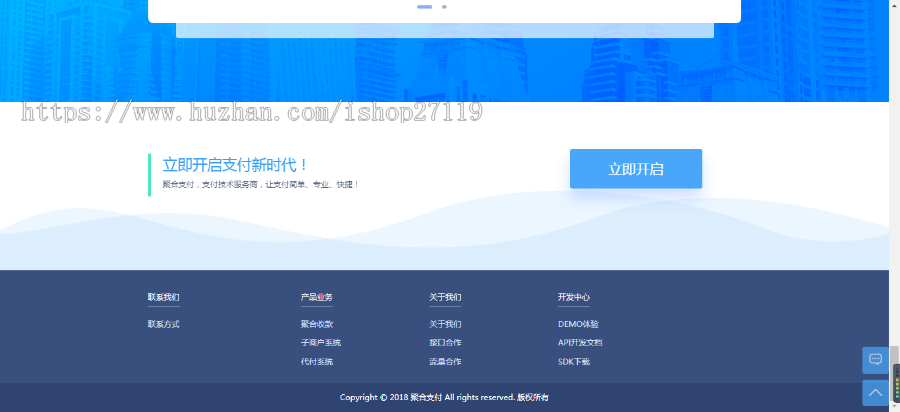Select the second carousel indicator dot
The height and width of the screenshot is (412, 900).
coord(444,7)
